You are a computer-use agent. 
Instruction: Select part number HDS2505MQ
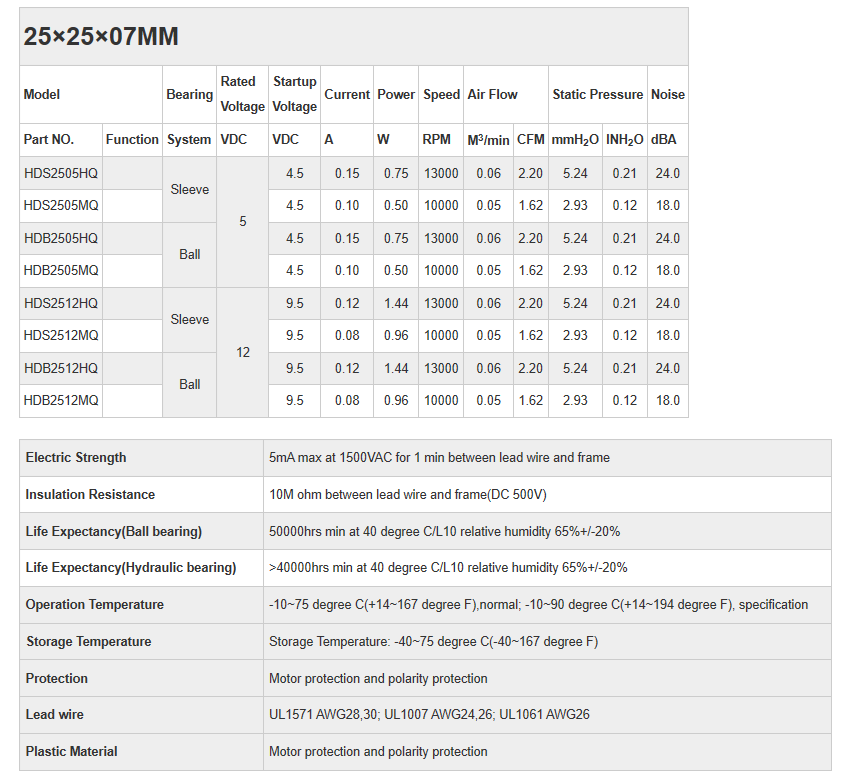point(61,205)
